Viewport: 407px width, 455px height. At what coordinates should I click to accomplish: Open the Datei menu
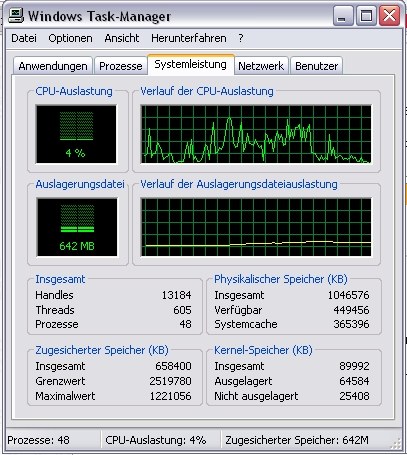24,38
